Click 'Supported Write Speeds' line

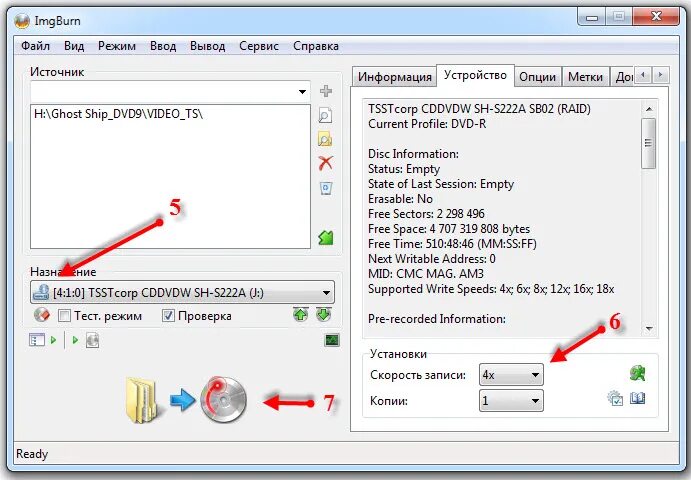pos(491,289)
